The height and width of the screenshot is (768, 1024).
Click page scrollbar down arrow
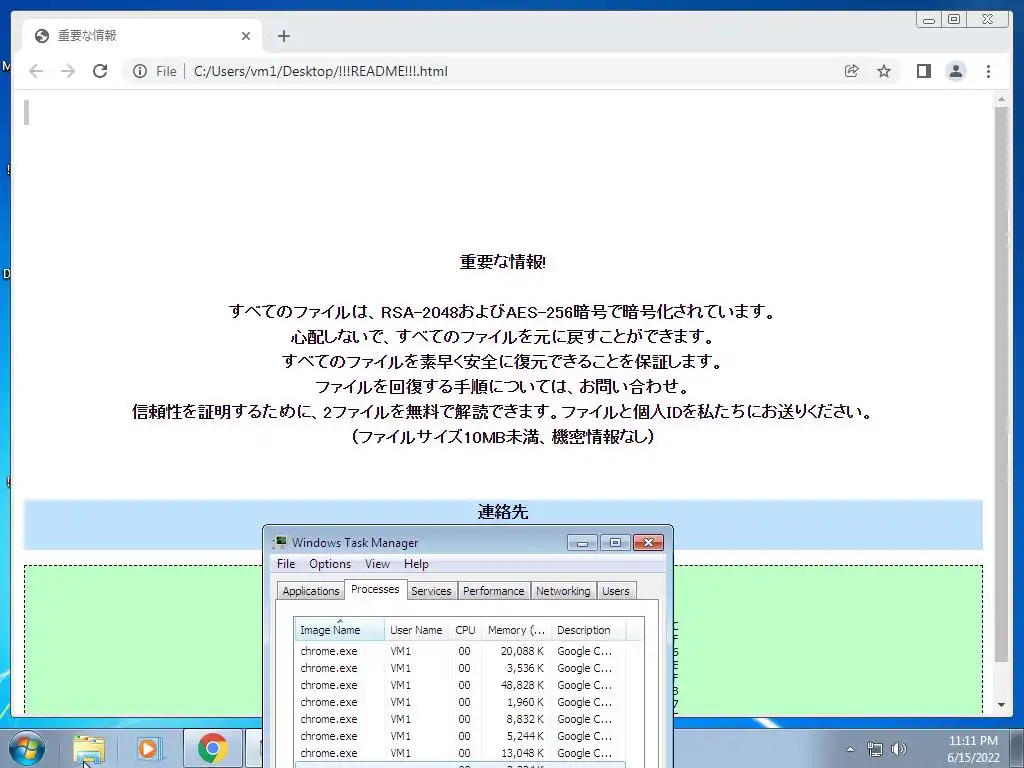[x=1001, y=705]
